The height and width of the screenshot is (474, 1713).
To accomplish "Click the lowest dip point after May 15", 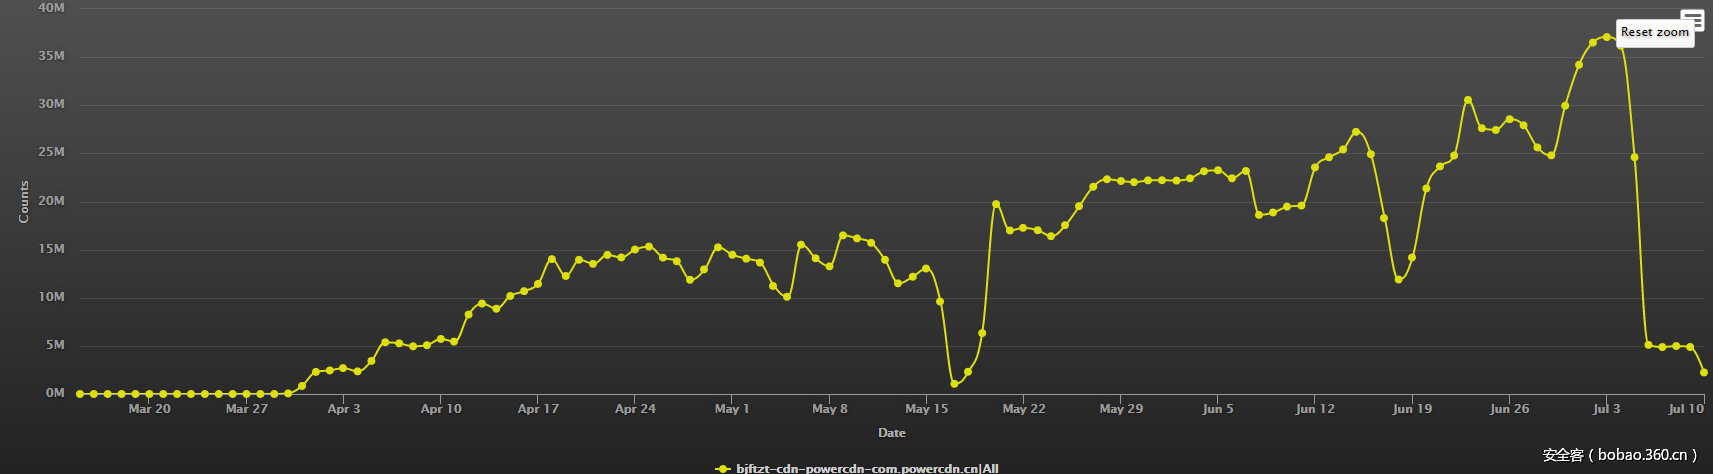I will (954, 384).
